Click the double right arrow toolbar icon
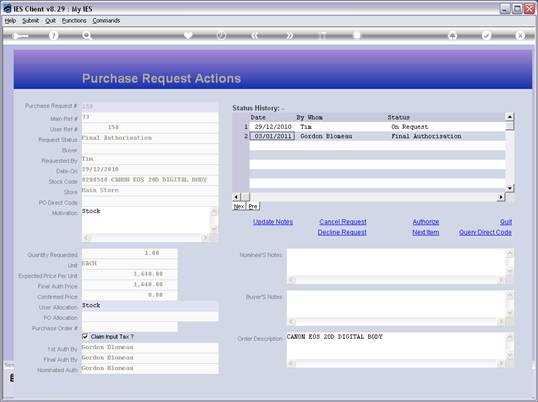Viewport: 538px width, 402px height. click(x=290, y=35)
